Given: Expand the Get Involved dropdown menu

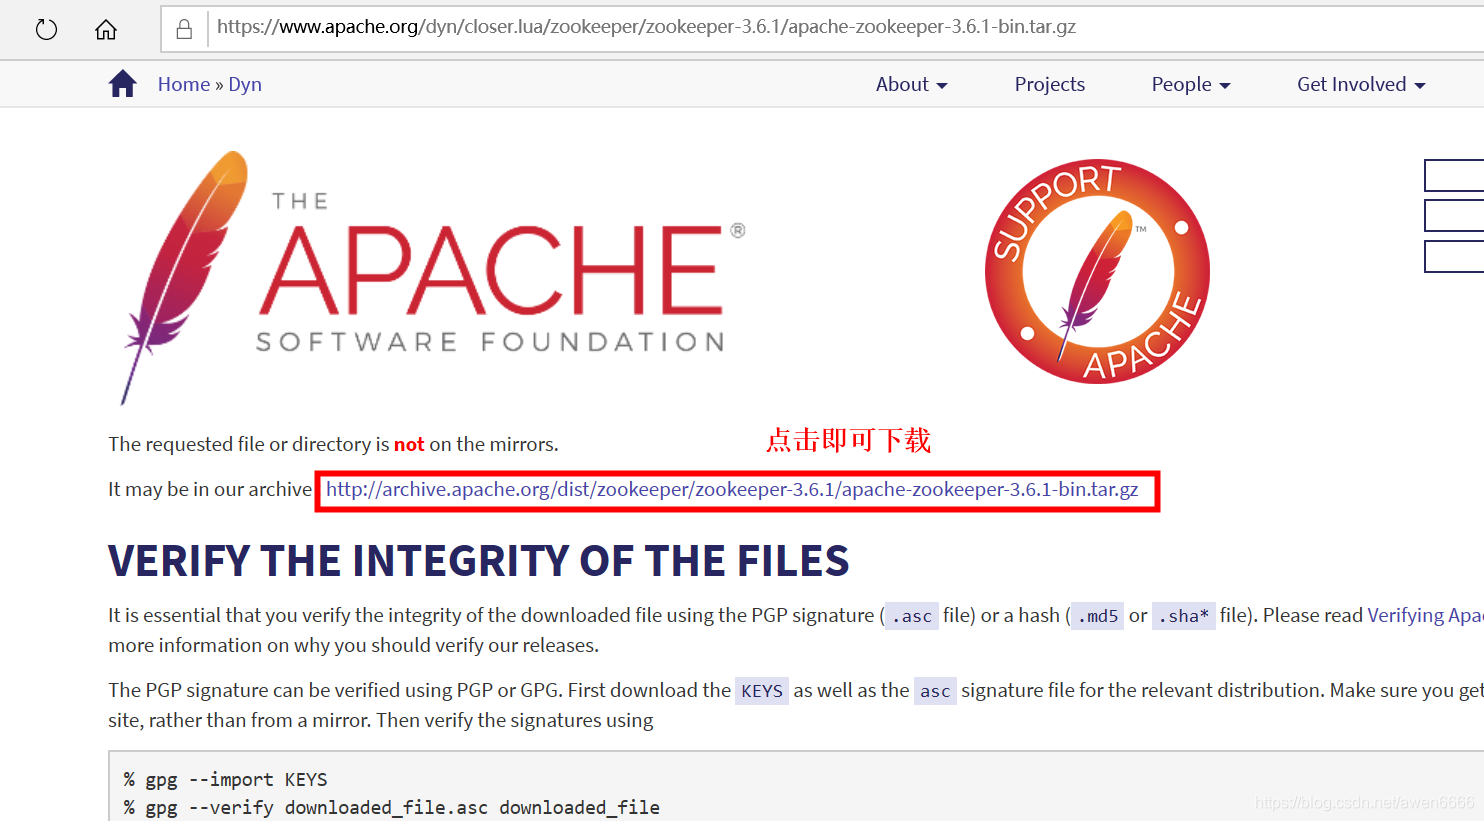Looking at the screenshot, I should (1360, 84).
